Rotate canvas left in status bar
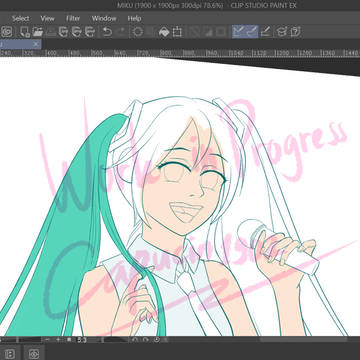The image size is (360, 360). [135, 340]
